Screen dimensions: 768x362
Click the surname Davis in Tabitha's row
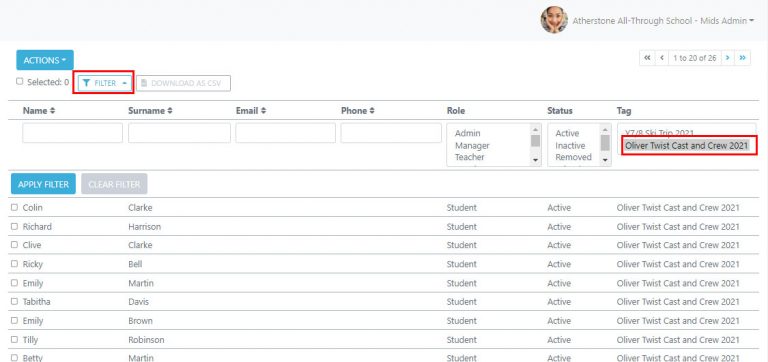tap(139, 302)
